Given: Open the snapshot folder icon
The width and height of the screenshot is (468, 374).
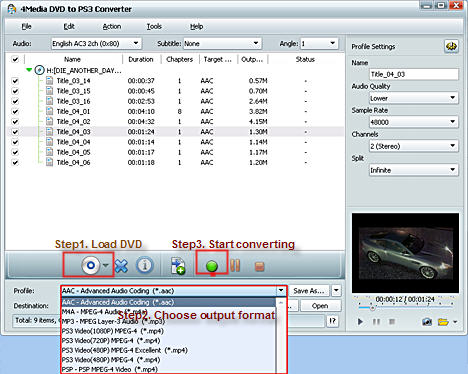Looking at the screenshot, I should pos(443,322).
